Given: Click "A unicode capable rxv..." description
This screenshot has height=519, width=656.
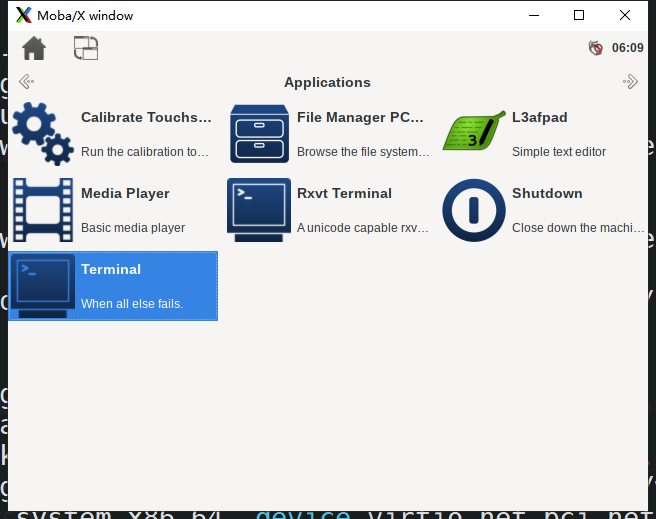Looking at the screenshot, I should pyautogui.click(x=363, y=228).
